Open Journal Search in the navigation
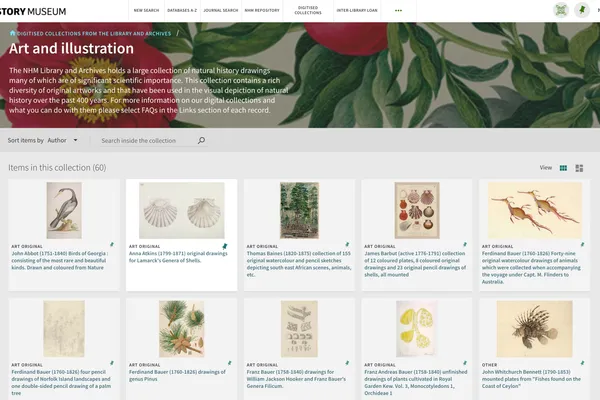Image resolution: width=600 pixels, height=400 pixels. coord(221,10)
